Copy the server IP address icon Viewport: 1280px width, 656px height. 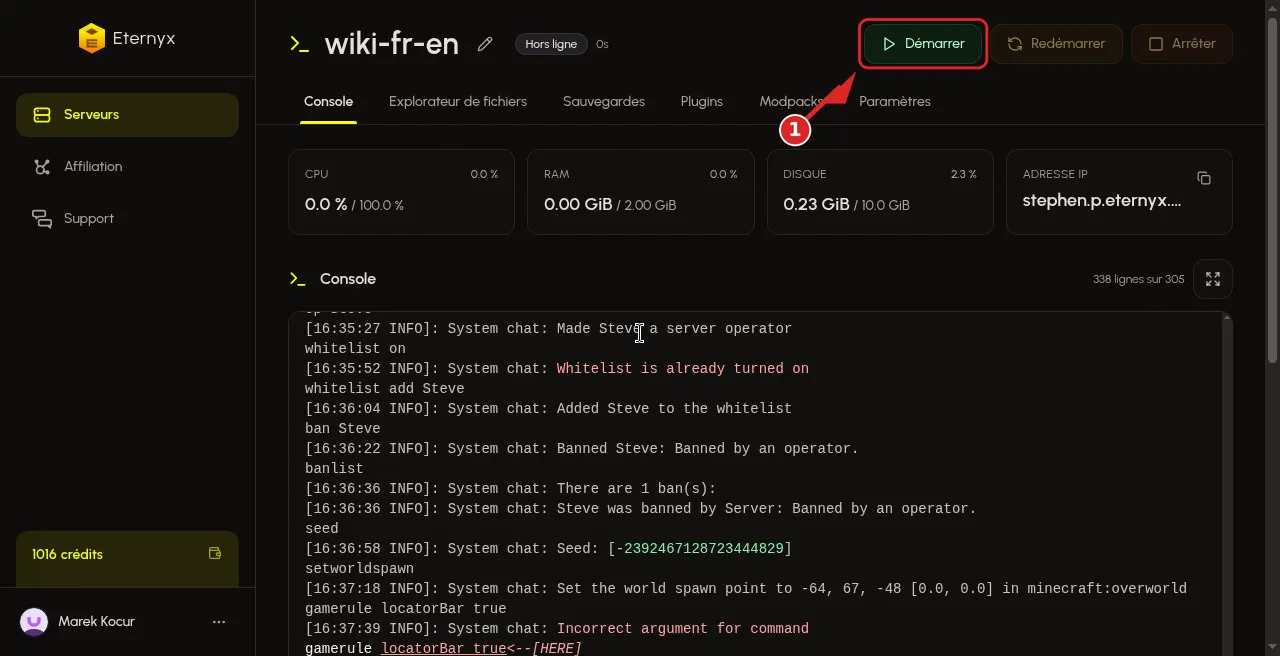click(1204, 178)
